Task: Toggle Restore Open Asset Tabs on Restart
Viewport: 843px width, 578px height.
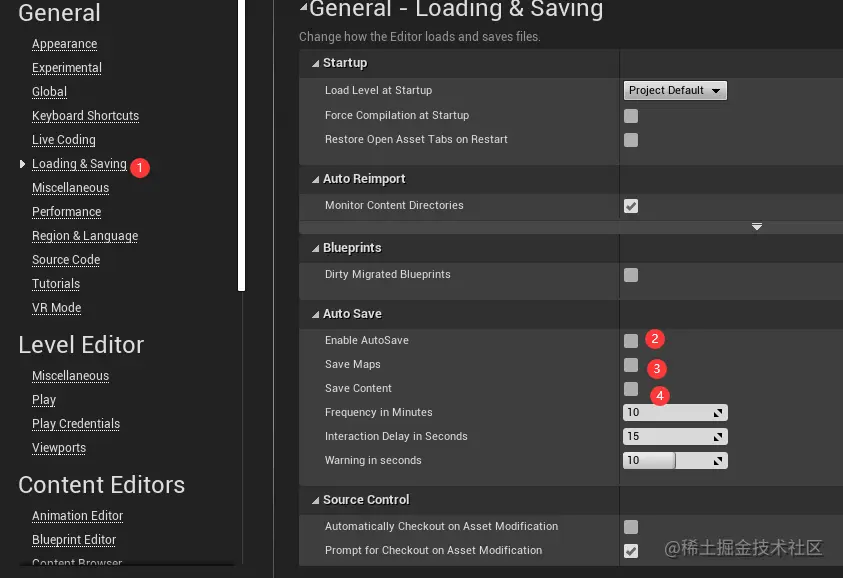Action: pos(631,140)
